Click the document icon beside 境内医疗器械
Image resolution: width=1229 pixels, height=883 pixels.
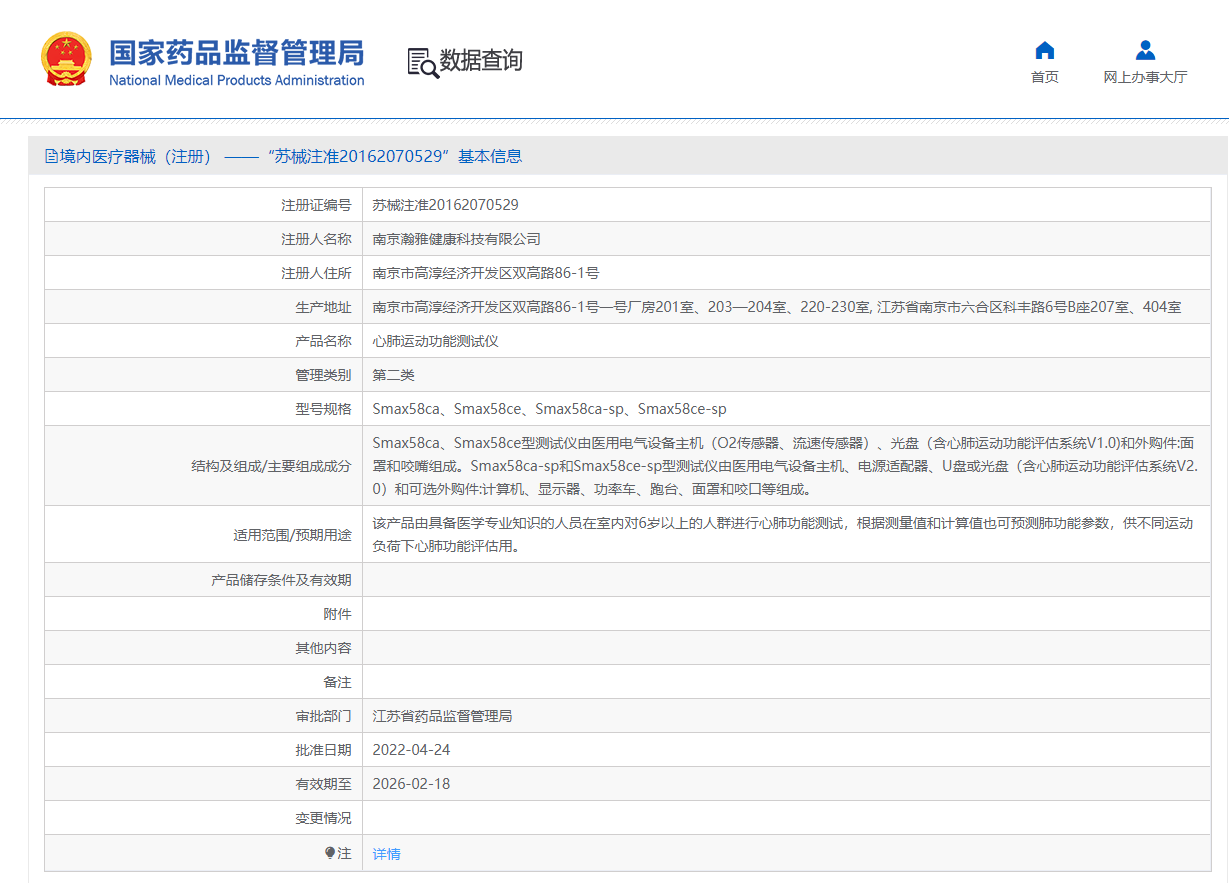click(51, 156)
